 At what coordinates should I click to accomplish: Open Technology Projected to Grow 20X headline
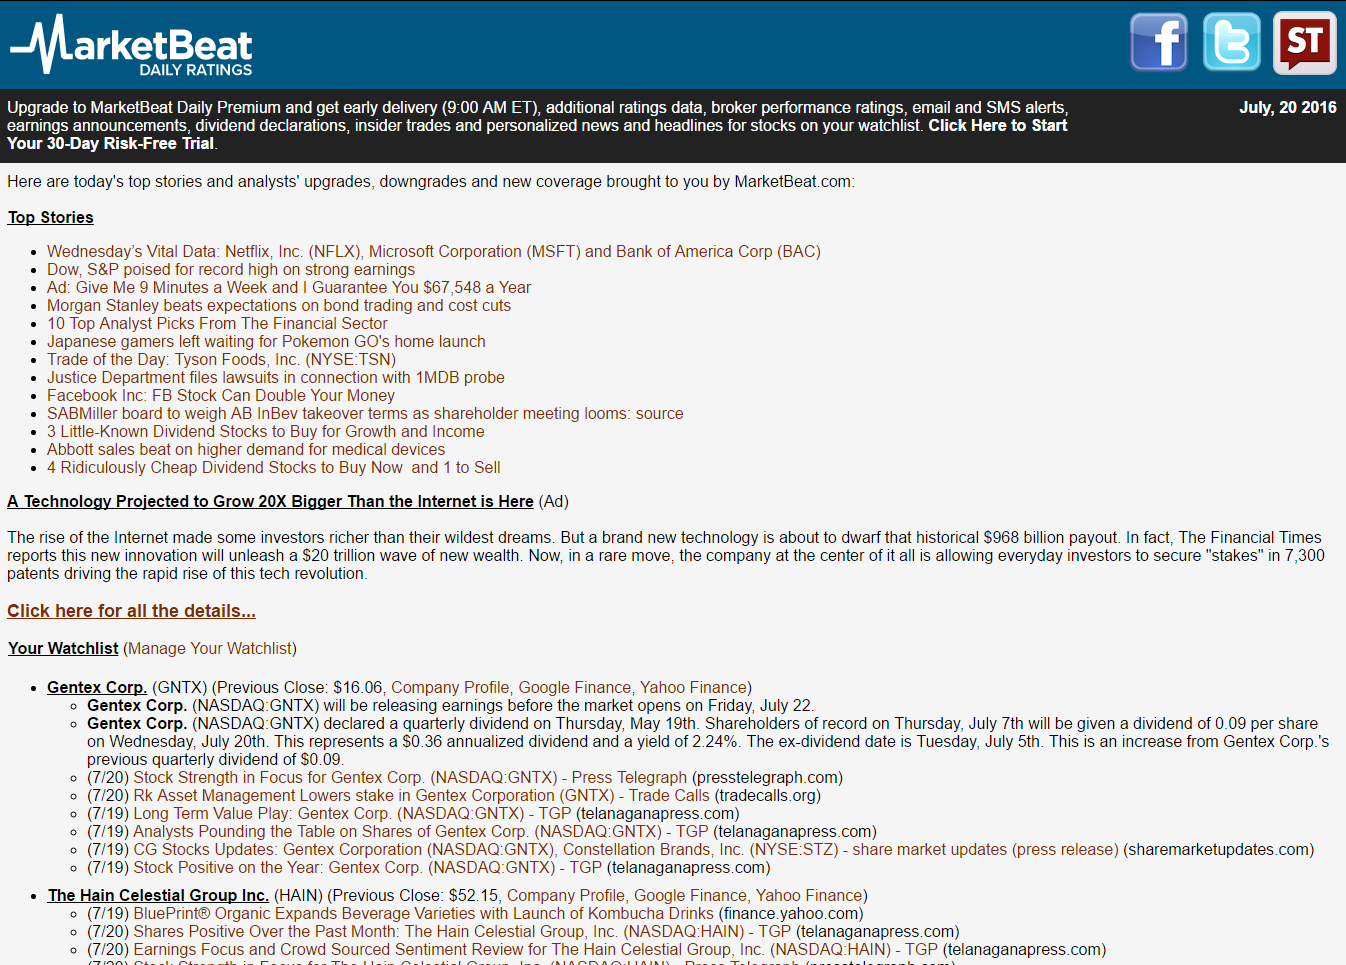[270, 502]
